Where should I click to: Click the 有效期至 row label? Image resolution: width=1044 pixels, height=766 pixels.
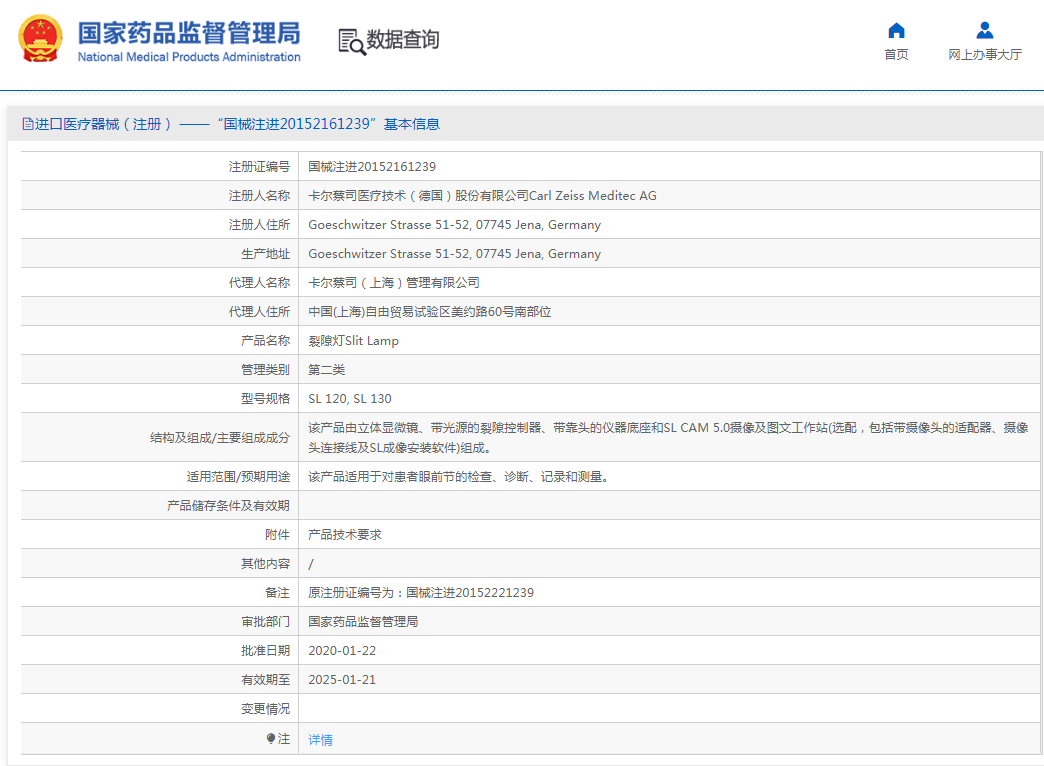[x=266, y=680]
